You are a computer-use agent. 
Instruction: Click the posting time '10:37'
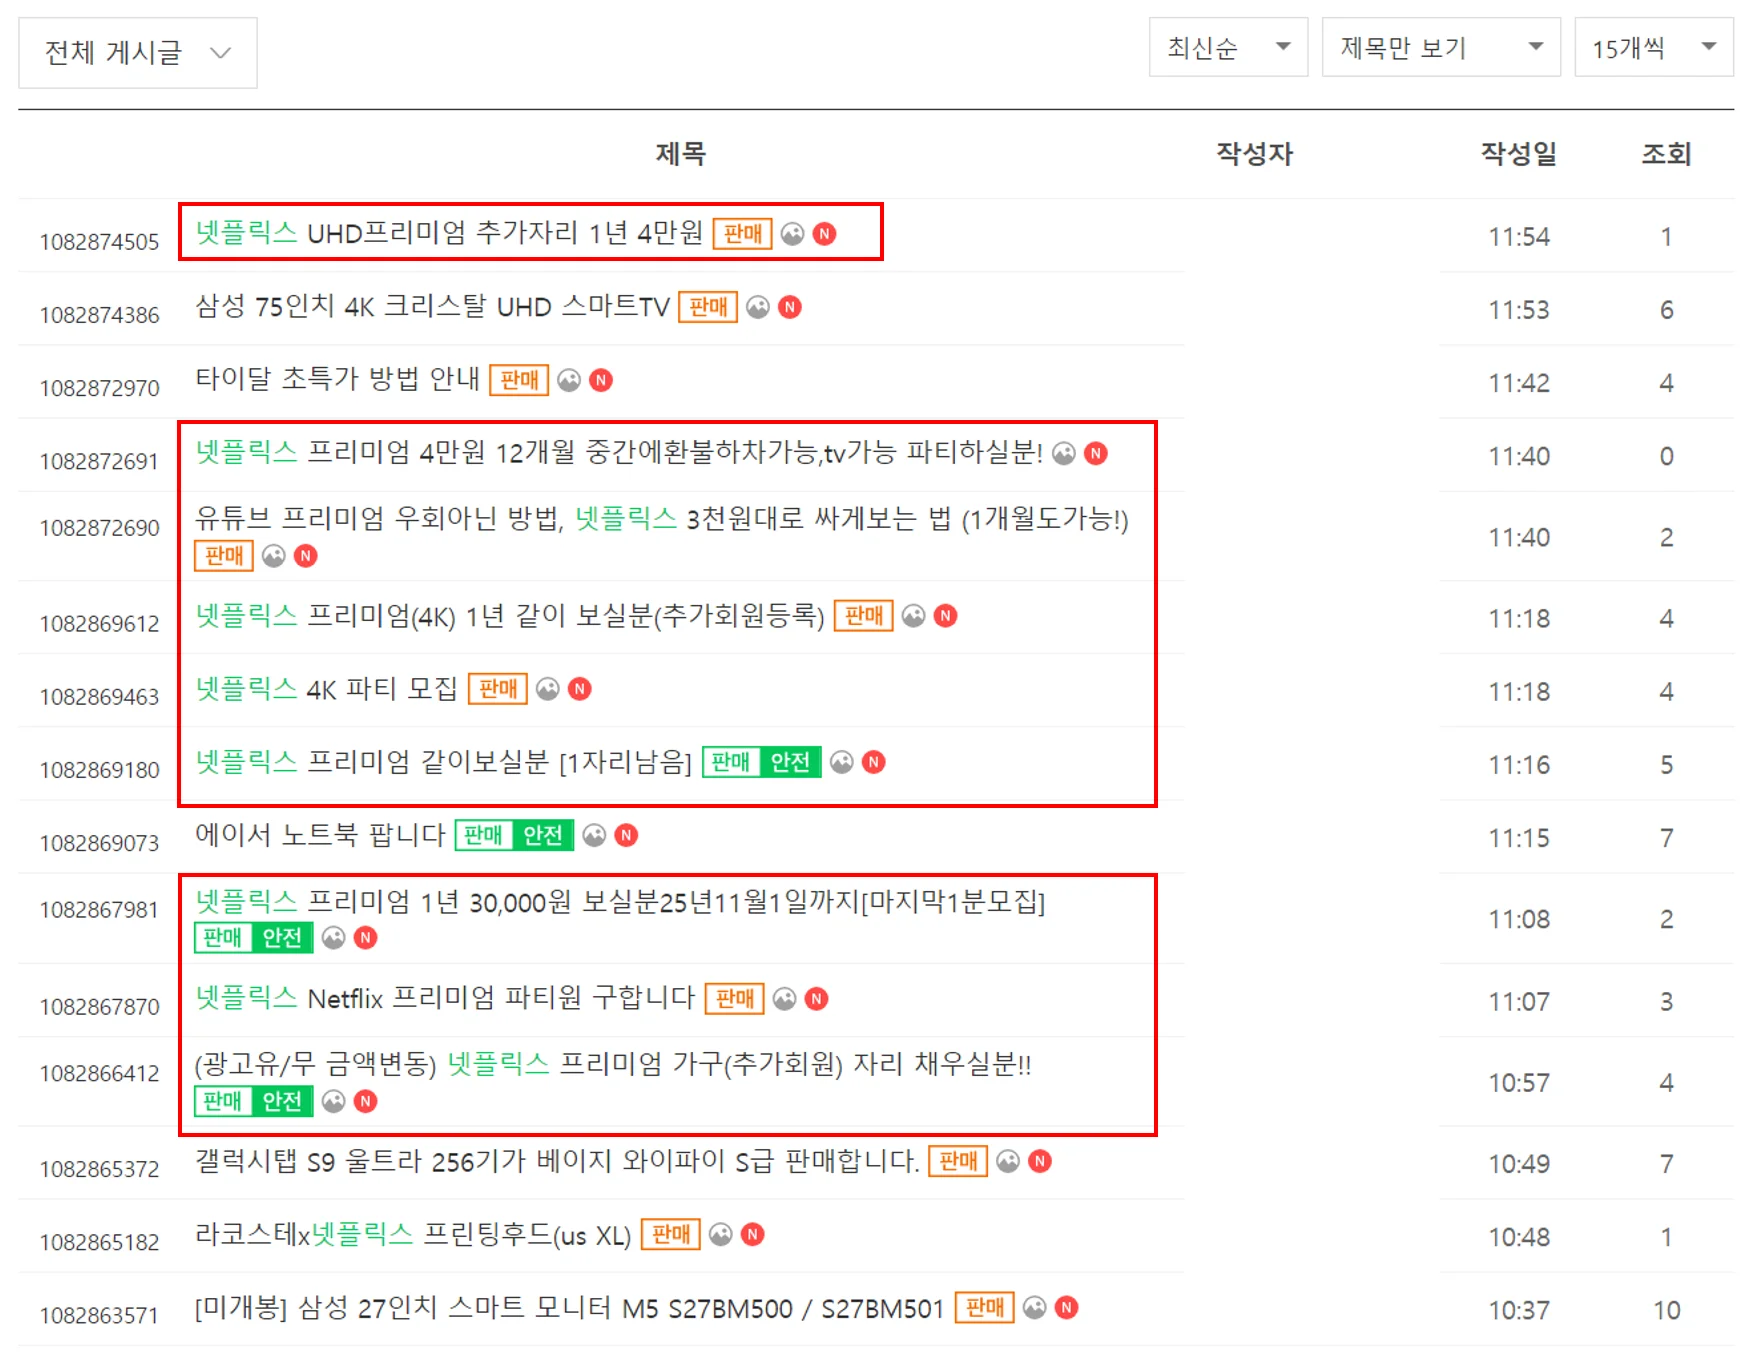[1519, 1310]
